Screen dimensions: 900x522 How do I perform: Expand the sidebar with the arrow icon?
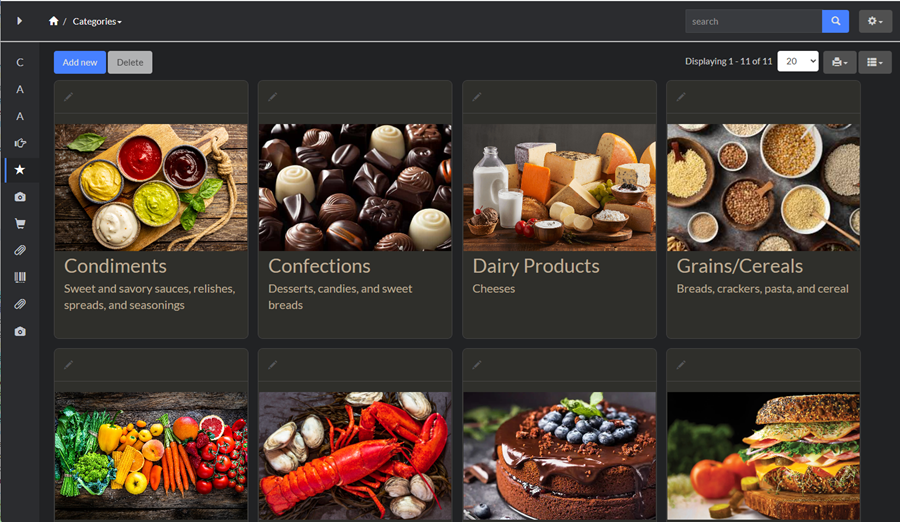coord(20,21)
